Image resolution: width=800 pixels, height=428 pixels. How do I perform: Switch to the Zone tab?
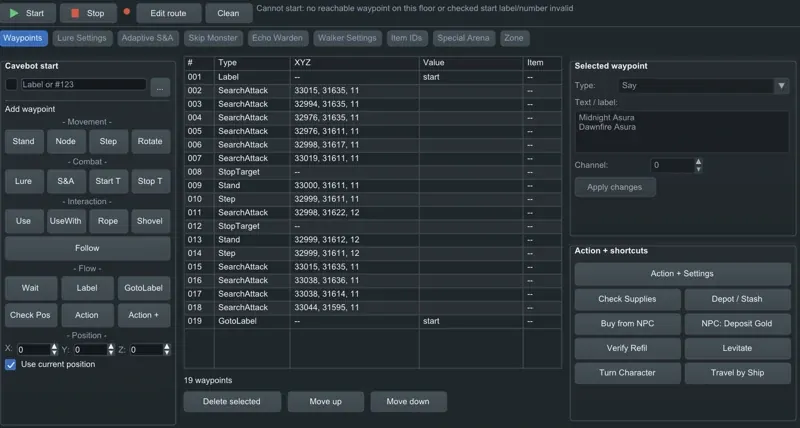[514, 38]
